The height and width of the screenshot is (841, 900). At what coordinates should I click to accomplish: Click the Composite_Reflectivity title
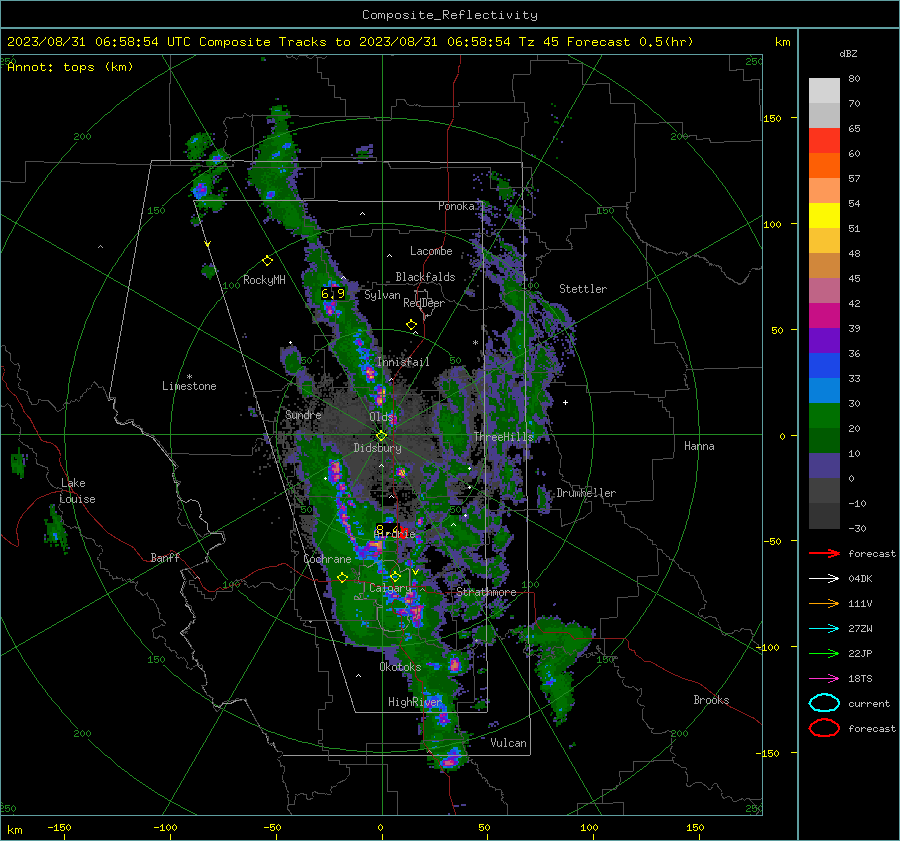tap(449, 15)
